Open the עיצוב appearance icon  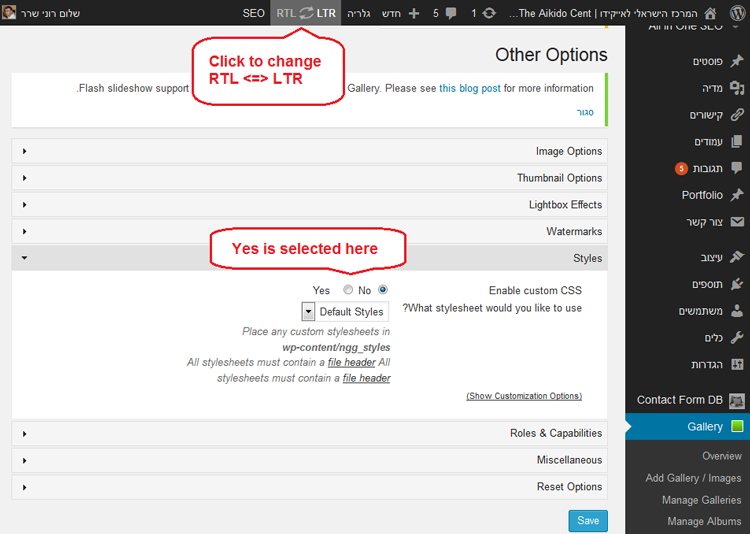[737, 257]
